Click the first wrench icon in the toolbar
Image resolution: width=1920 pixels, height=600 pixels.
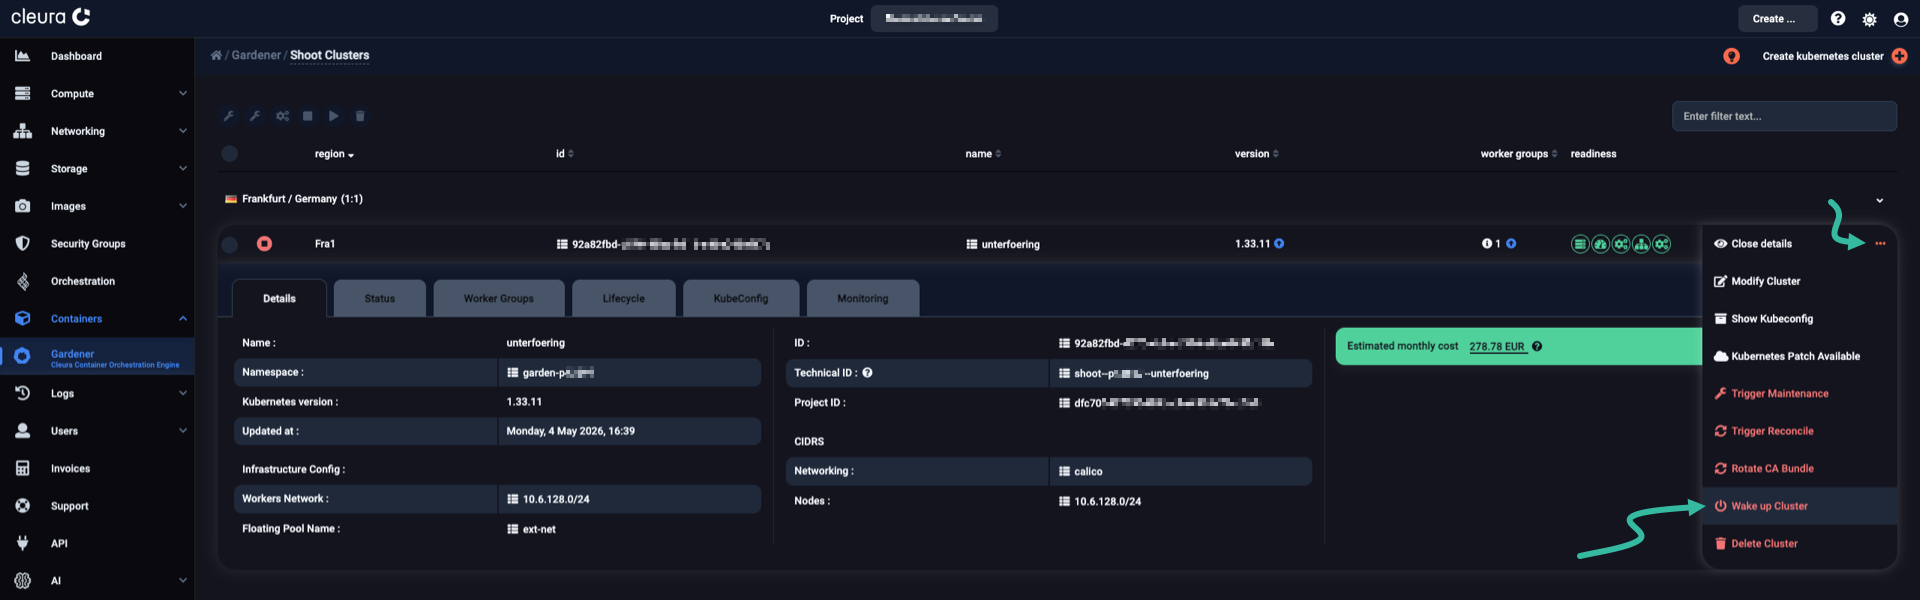(x=229, y=116)
